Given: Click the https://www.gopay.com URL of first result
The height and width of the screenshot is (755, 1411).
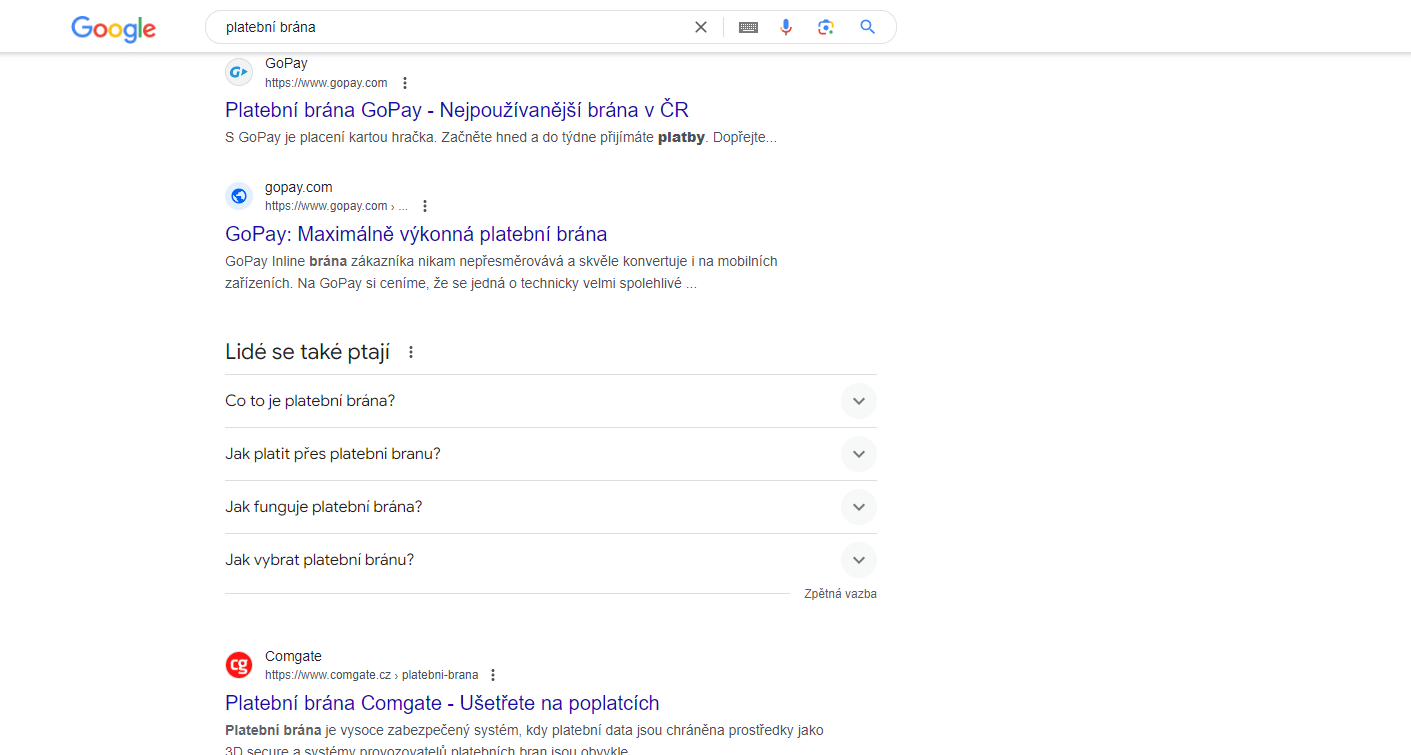Looking at the screenshot, I should coord(326,83).
